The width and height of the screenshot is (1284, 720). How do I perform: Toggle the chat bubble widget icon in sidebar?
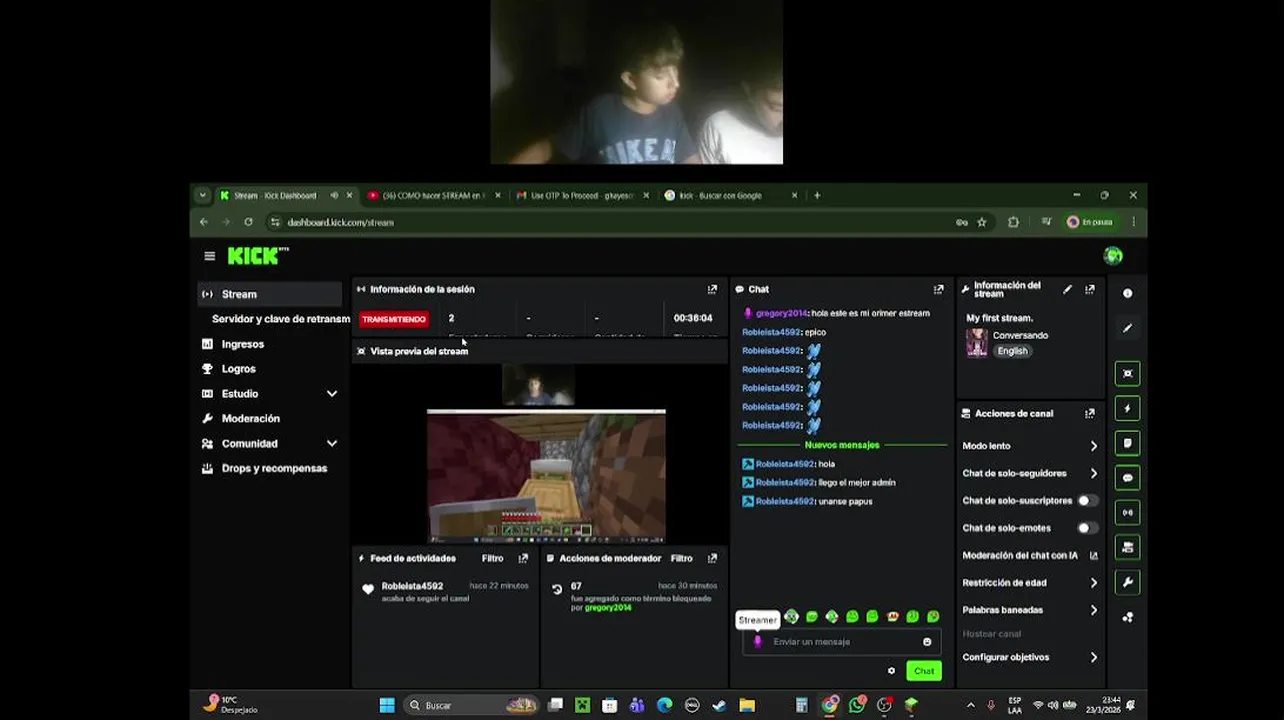(1127, 478)
